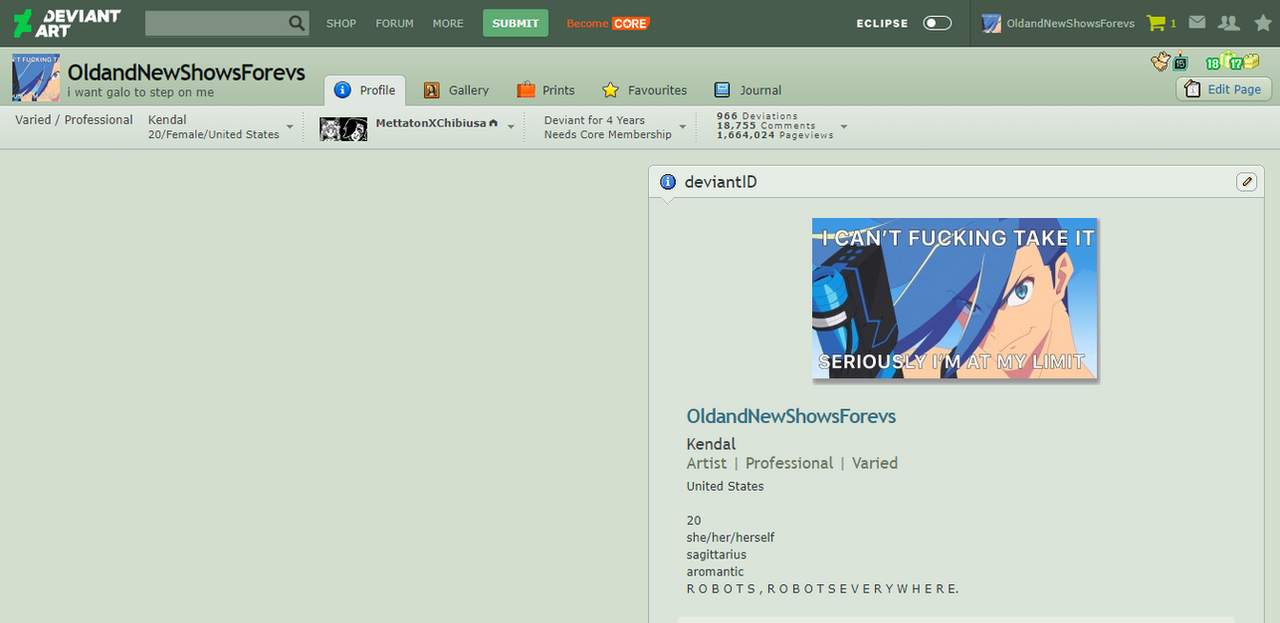The width and height of the screenshot is (1280, 623).
Task: Click the 'Artist | Professional | Varied' line
Action: (x=792, y=463)
